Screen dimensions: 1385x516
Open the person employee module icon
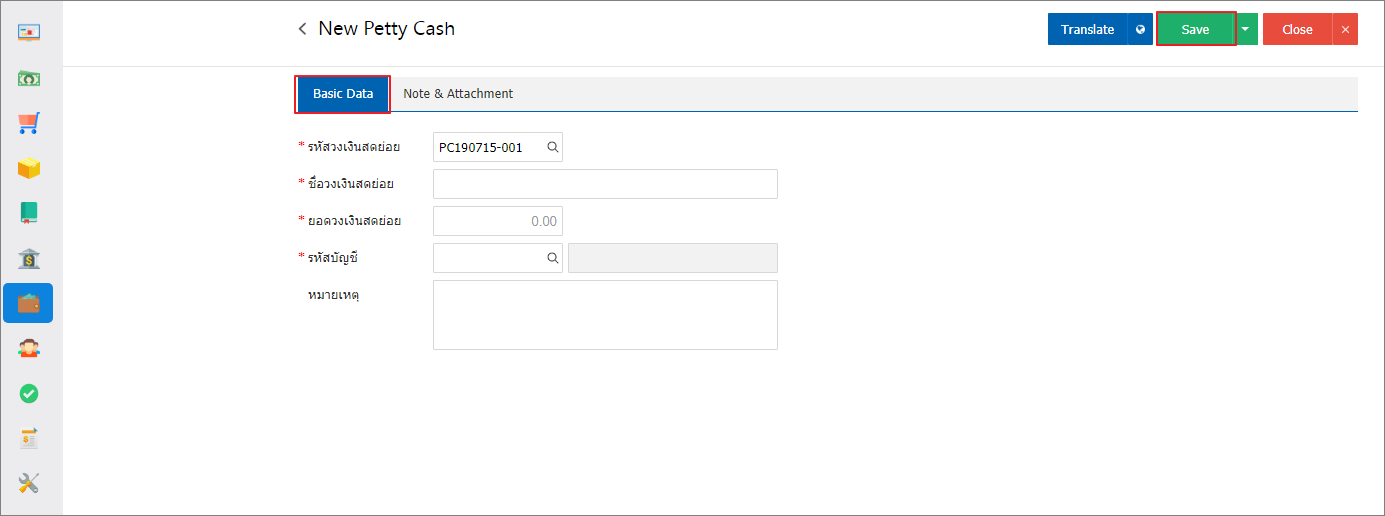[x=28, y=348]
